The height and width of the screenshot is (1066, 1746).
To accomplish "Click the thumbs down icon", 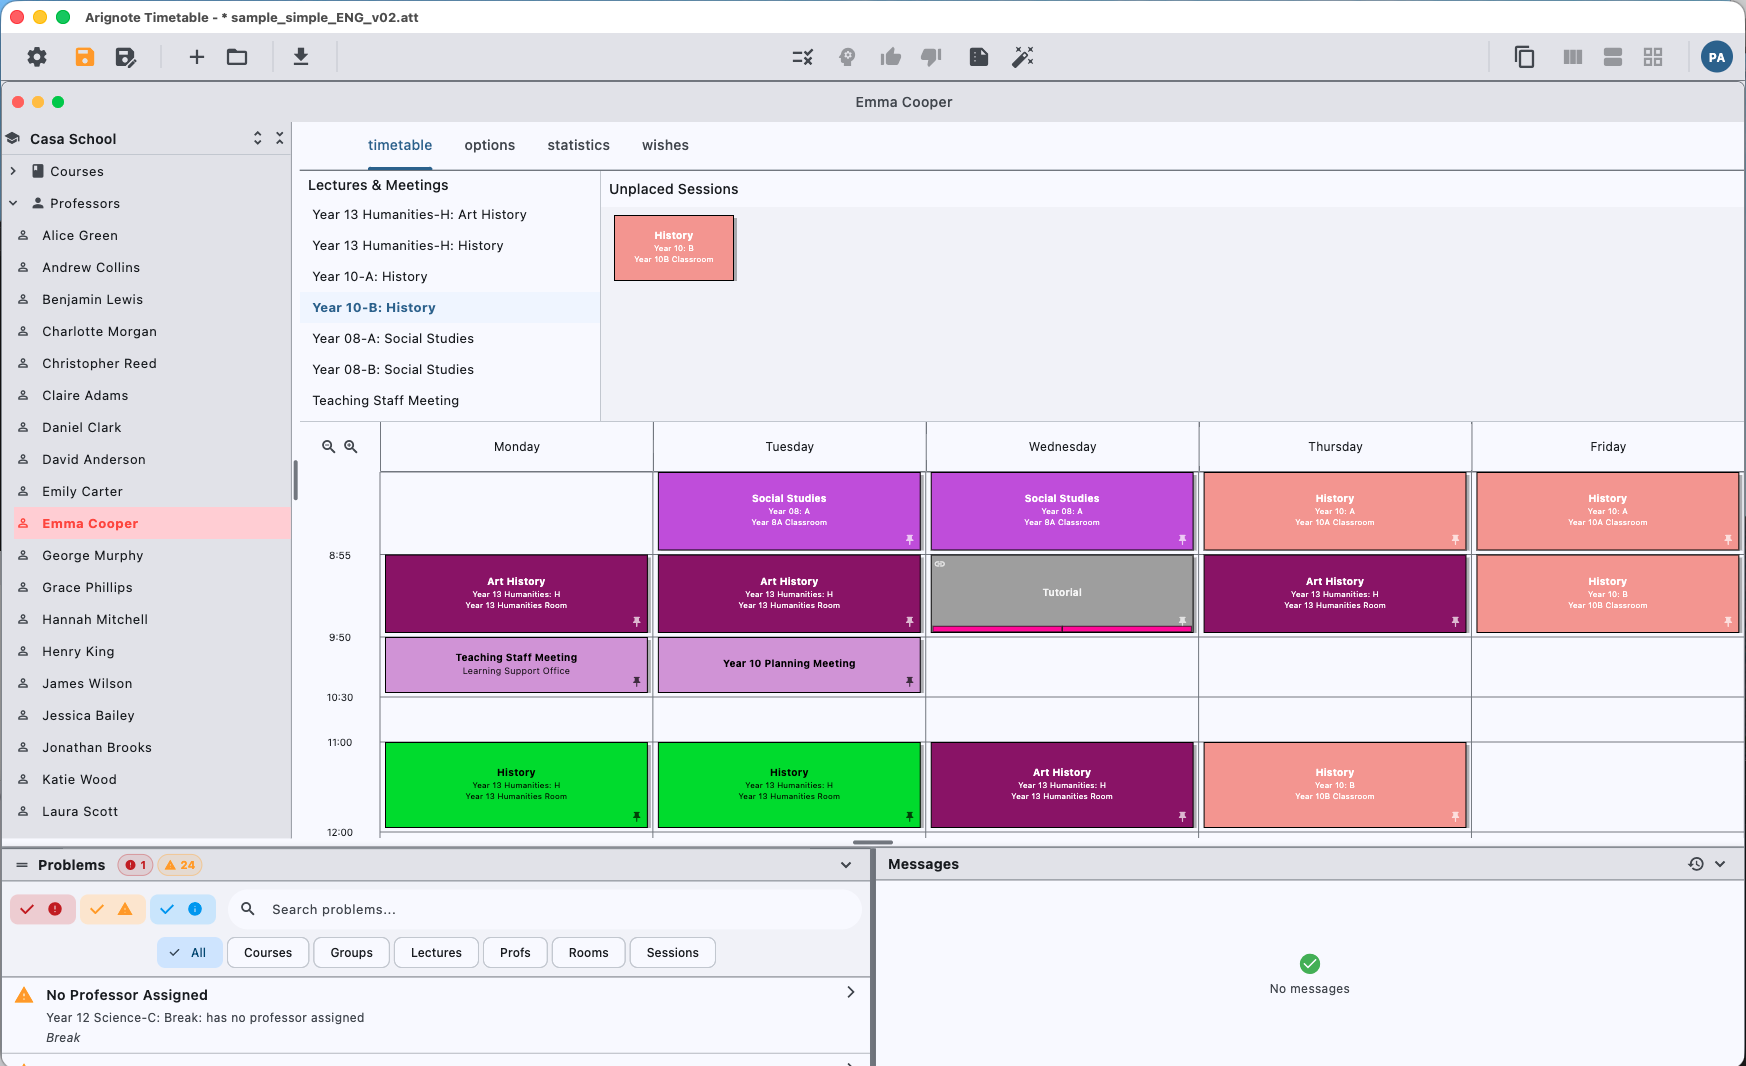I will tap(931, 57).
